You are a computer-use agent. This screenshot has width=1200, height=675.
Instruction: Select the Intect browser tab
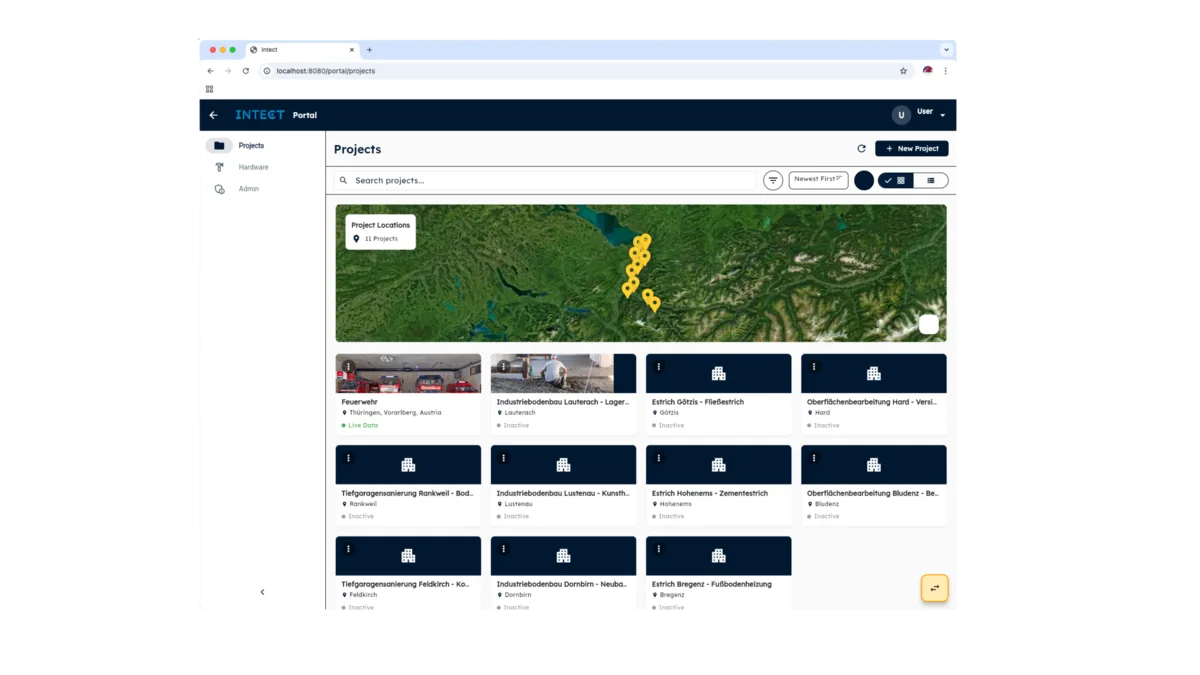point(302,50)
